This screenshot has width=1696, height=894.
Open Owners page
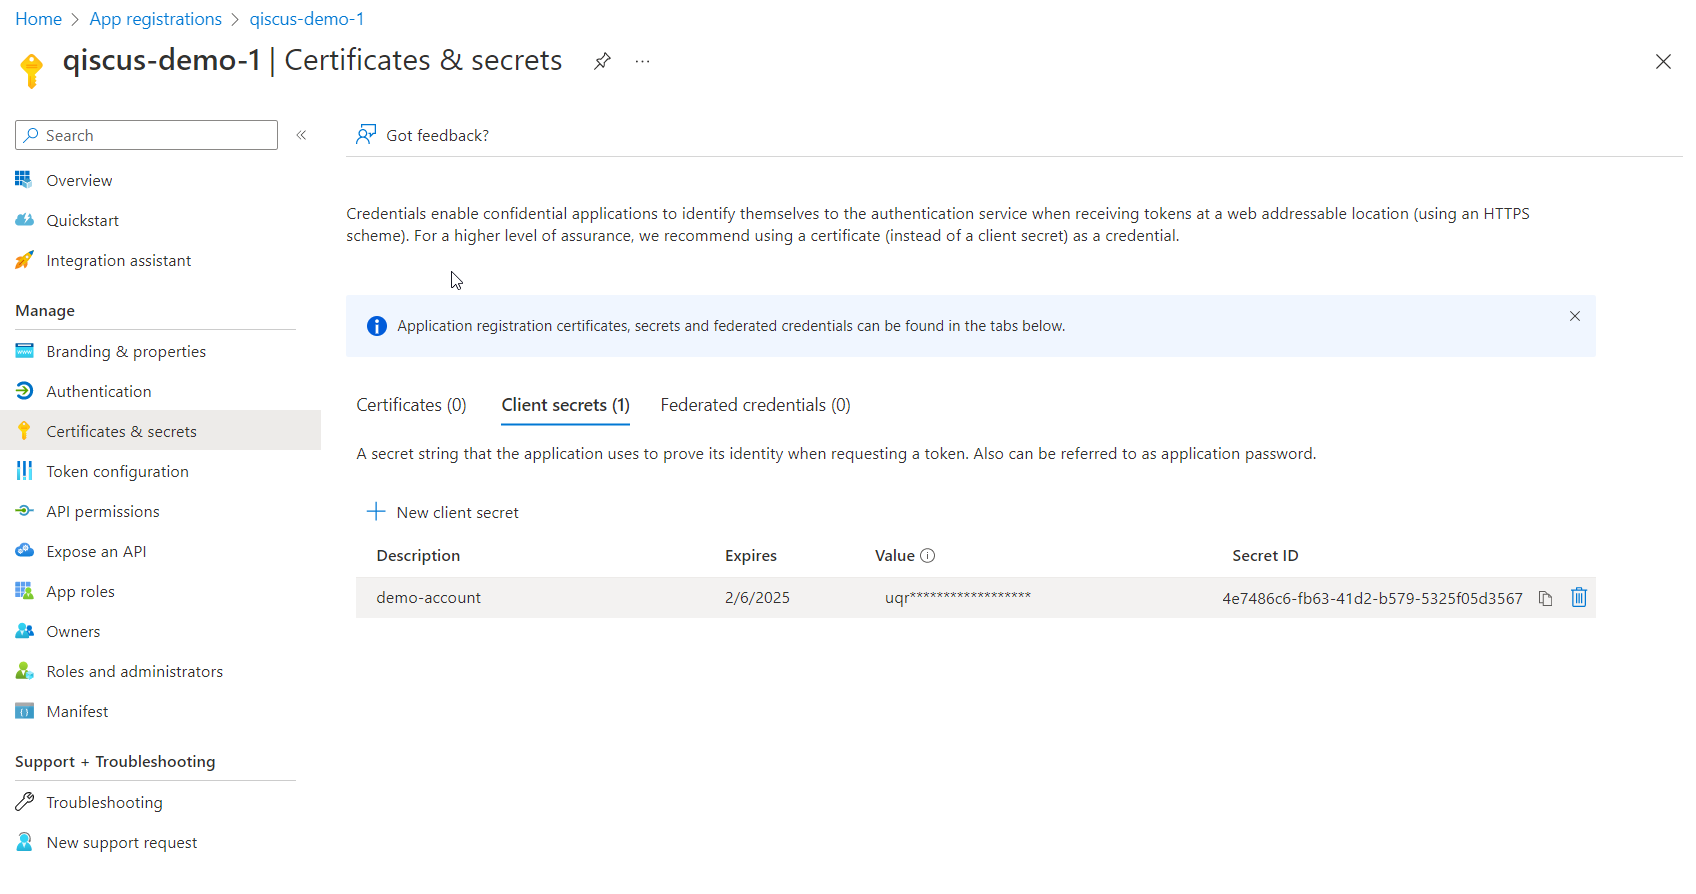click(73, 631)
